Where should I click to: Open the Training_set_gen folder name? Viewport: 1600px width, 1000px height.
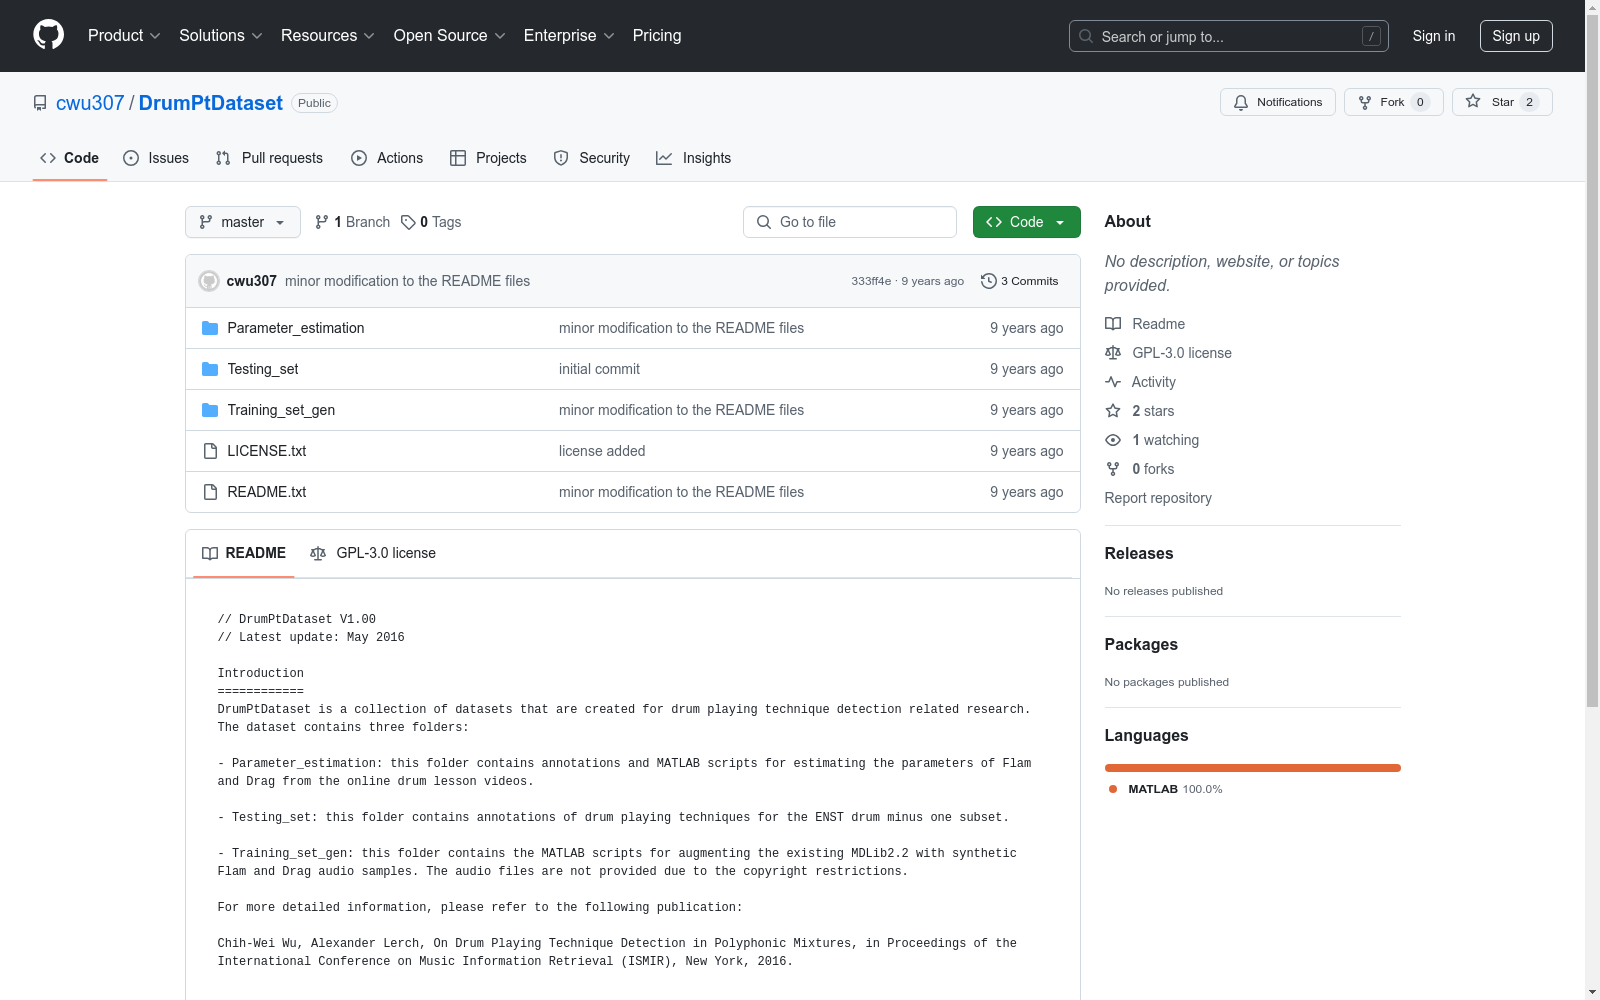pyautogui.click(x=281, y=410)
